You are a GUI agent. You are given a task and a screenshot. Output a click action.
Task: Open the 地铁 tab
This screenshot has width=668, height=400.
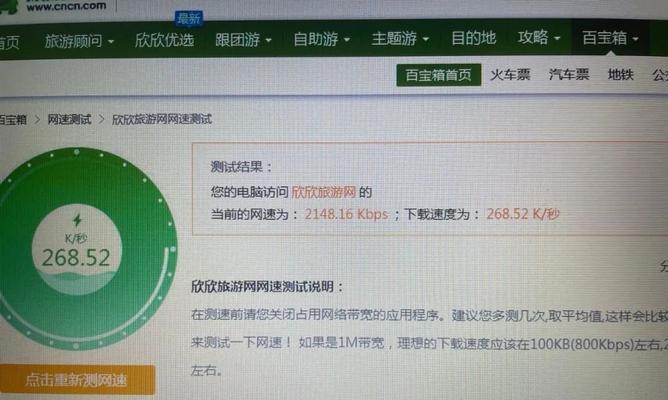pos(621,75)
